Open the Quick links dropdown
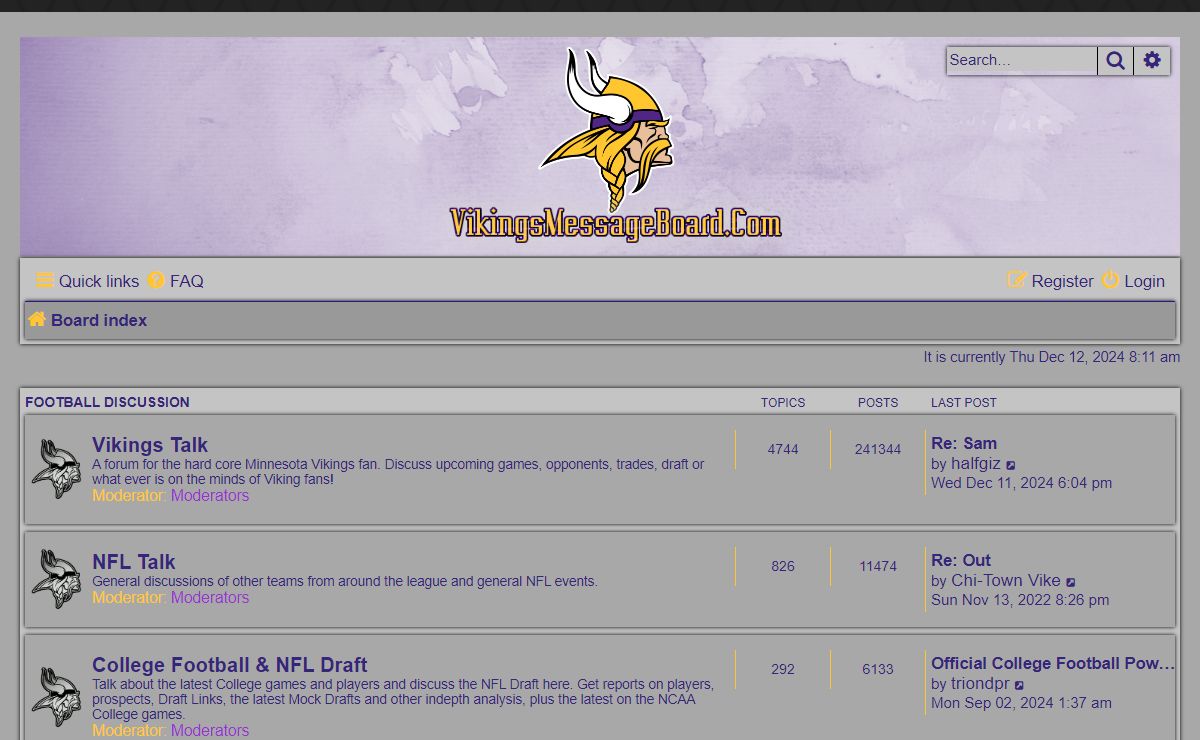This screenshot has width=1200, height=740. [88, 281]
